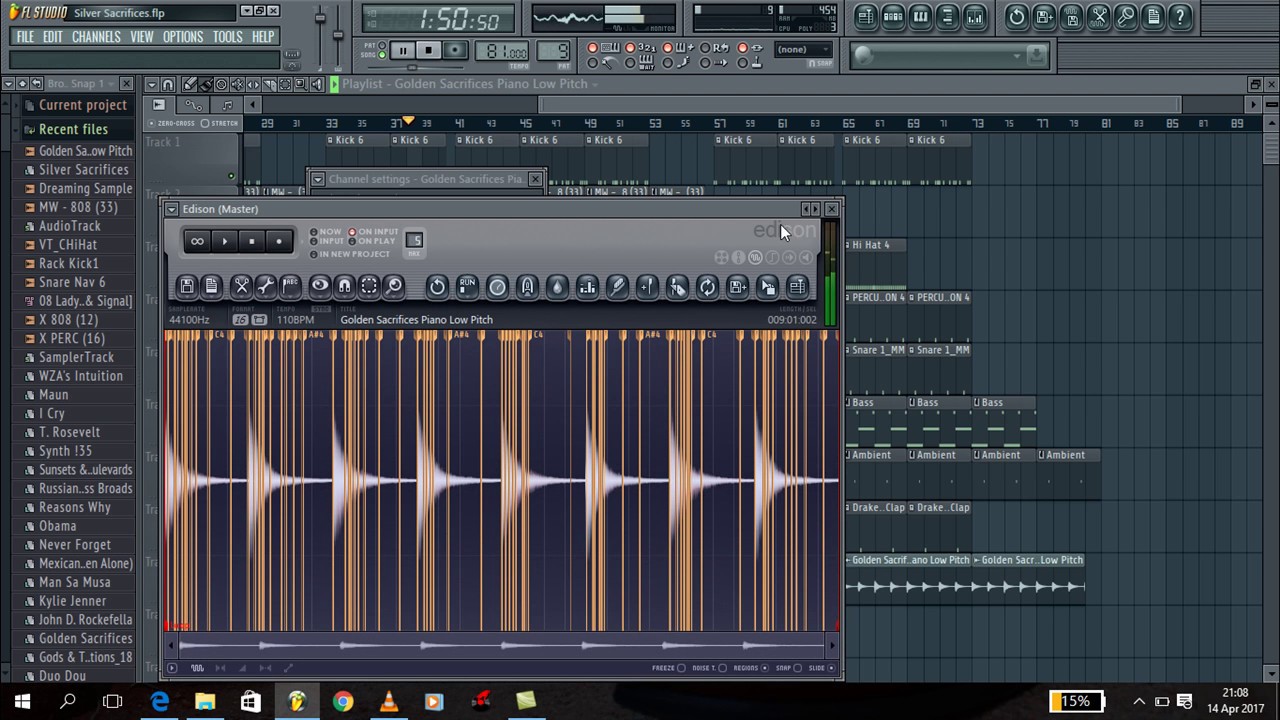1280x720 pixels.
Task: Open Edison's Zoom magnifier menu
Action: point(394,287)
